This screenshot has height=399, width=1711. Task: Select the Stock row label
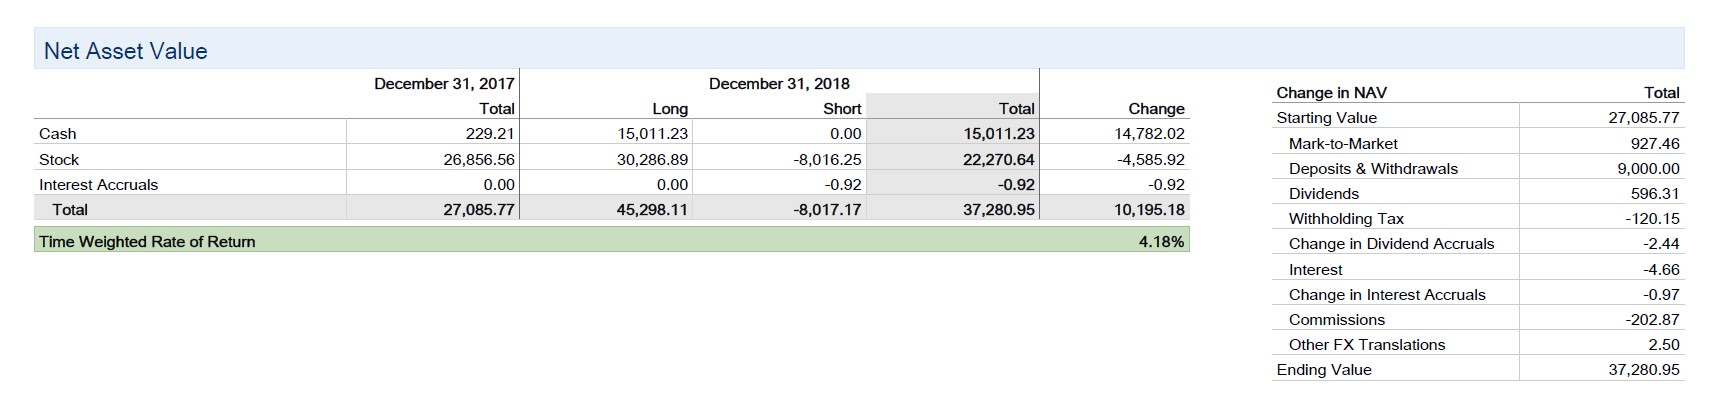click(59, 160)
